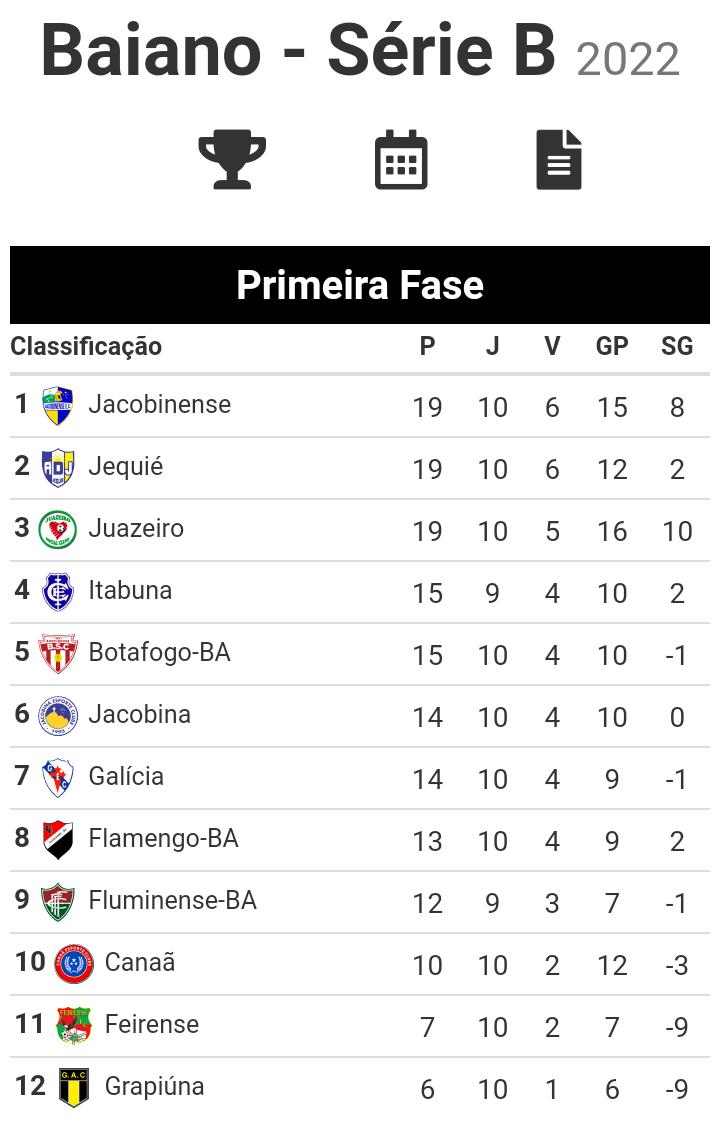Screen dimensions: 720x1137
Task: Open the document regulations icon
Action: pyautogui.click(x=559, y=159)
